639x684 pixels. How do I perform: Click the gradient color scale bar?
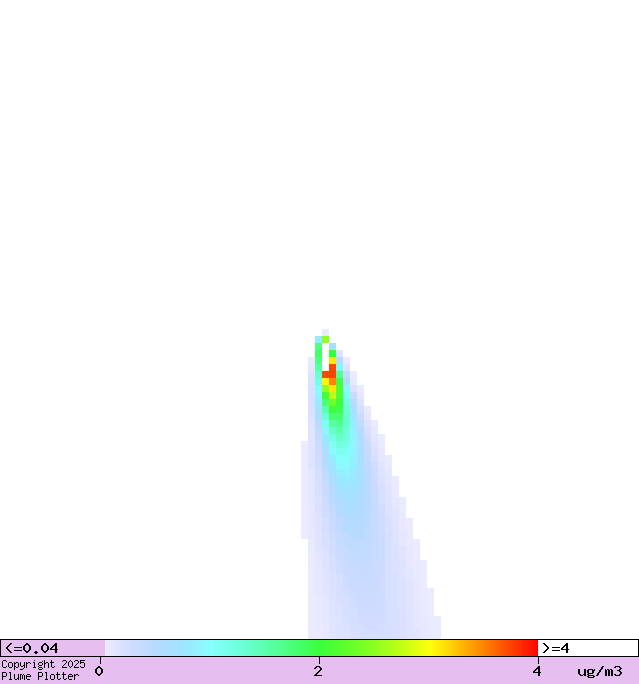tap(321, 648)
